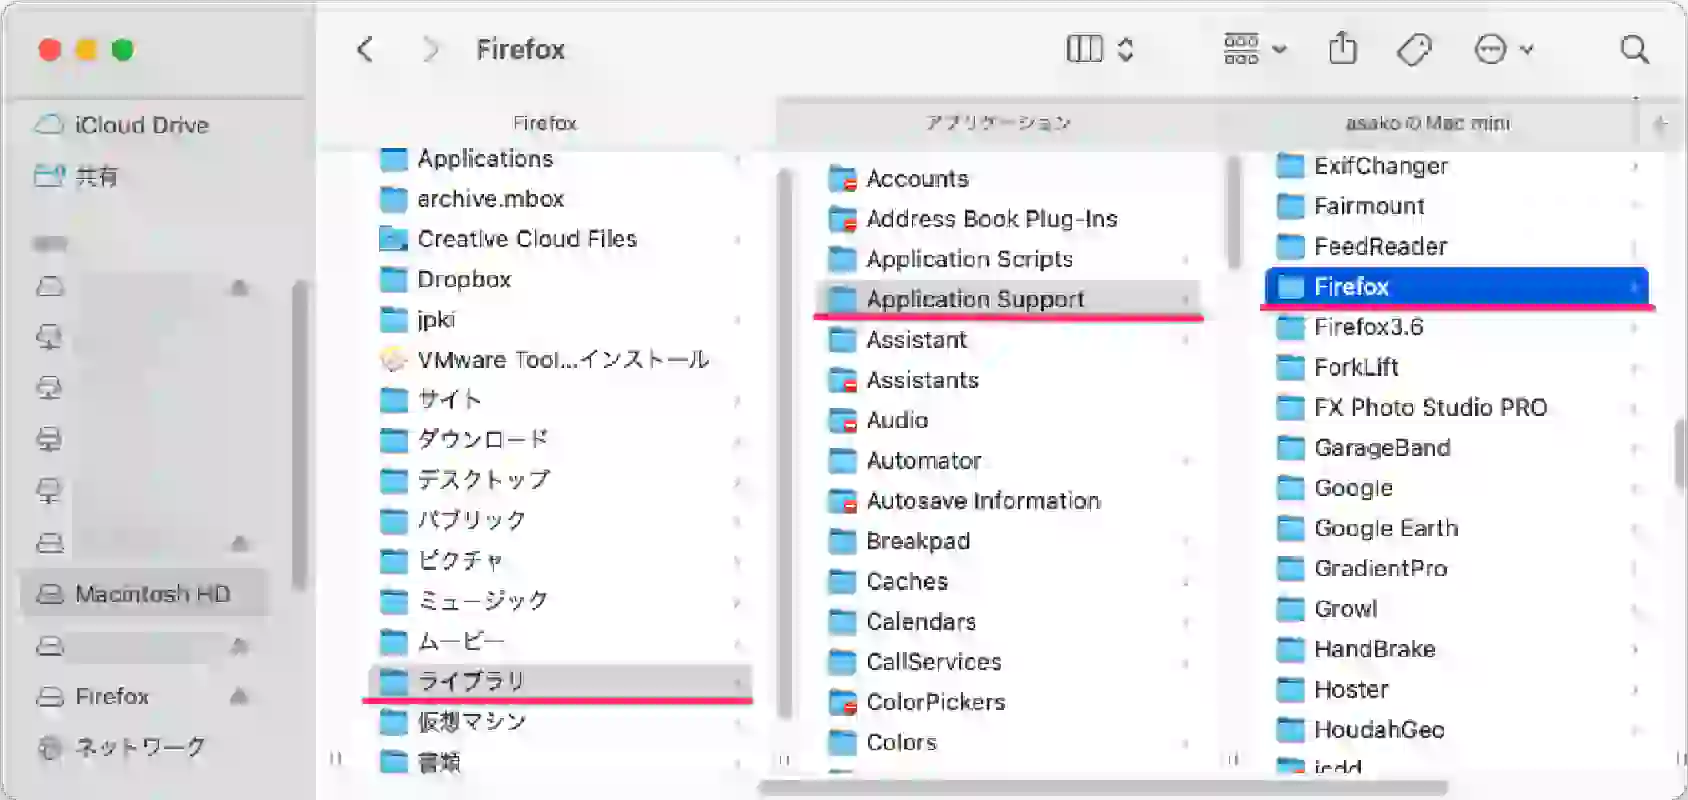
Task: Select Macintosh HD in sidebar
Action: coord(143,594)
